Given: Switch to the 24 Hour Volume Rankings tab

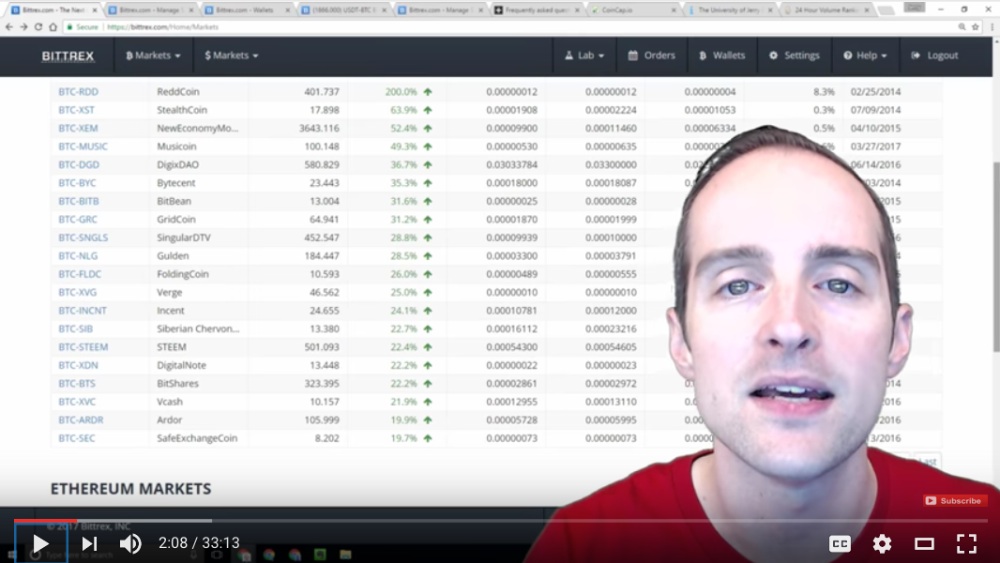Looking at the screenshot, I should point(827,10).
